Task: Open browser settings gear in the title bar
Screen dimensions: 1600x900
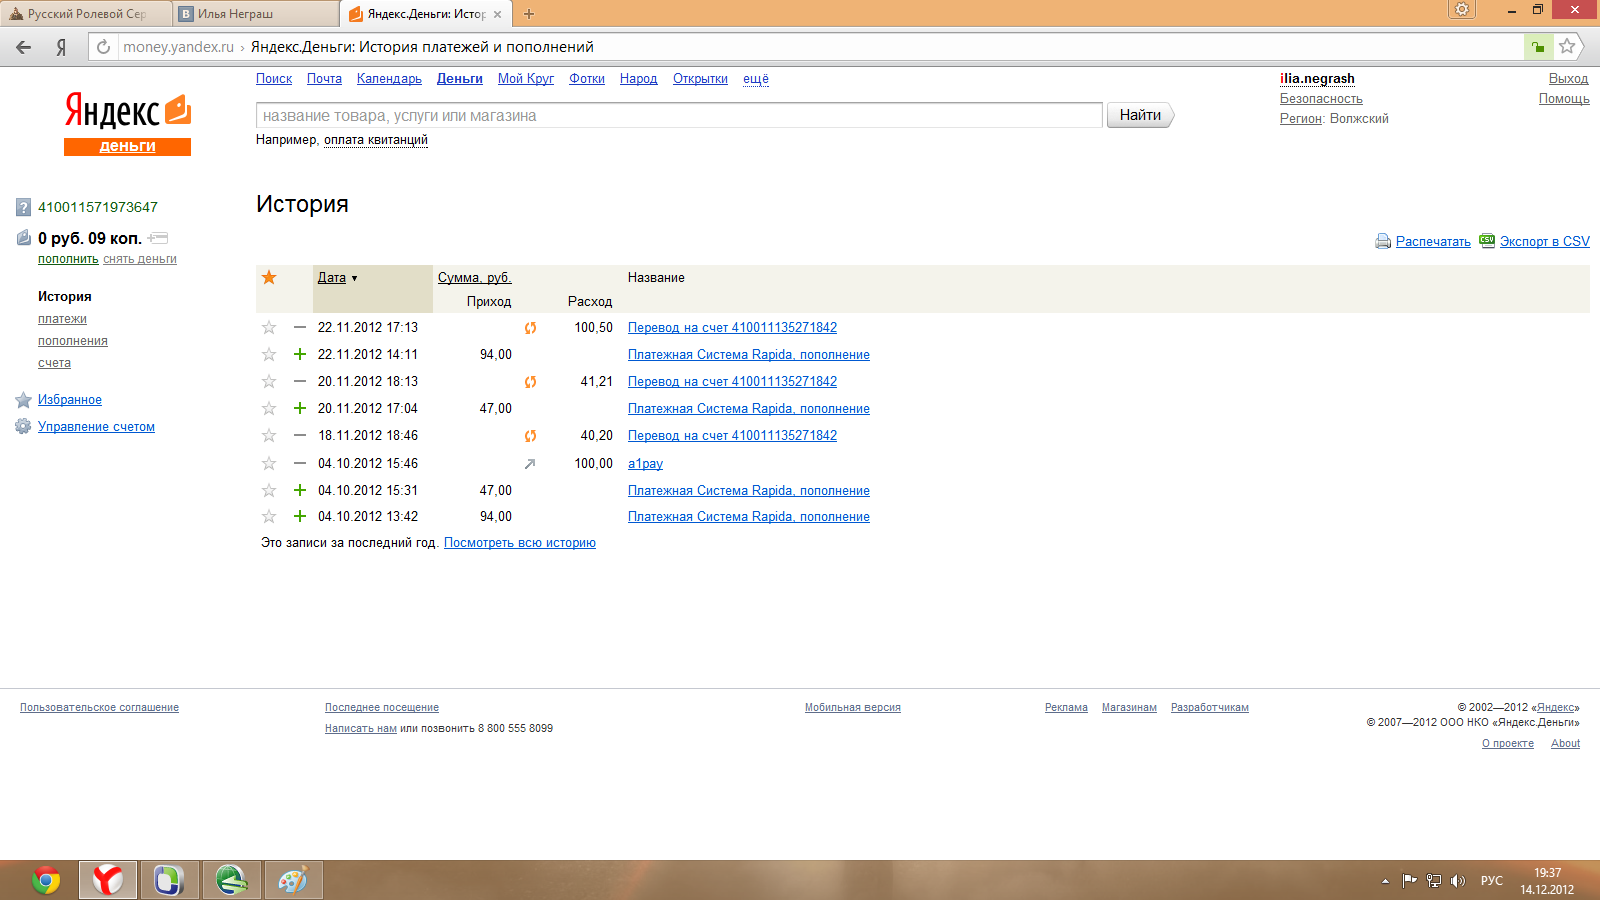Action: pos(1462,9)
